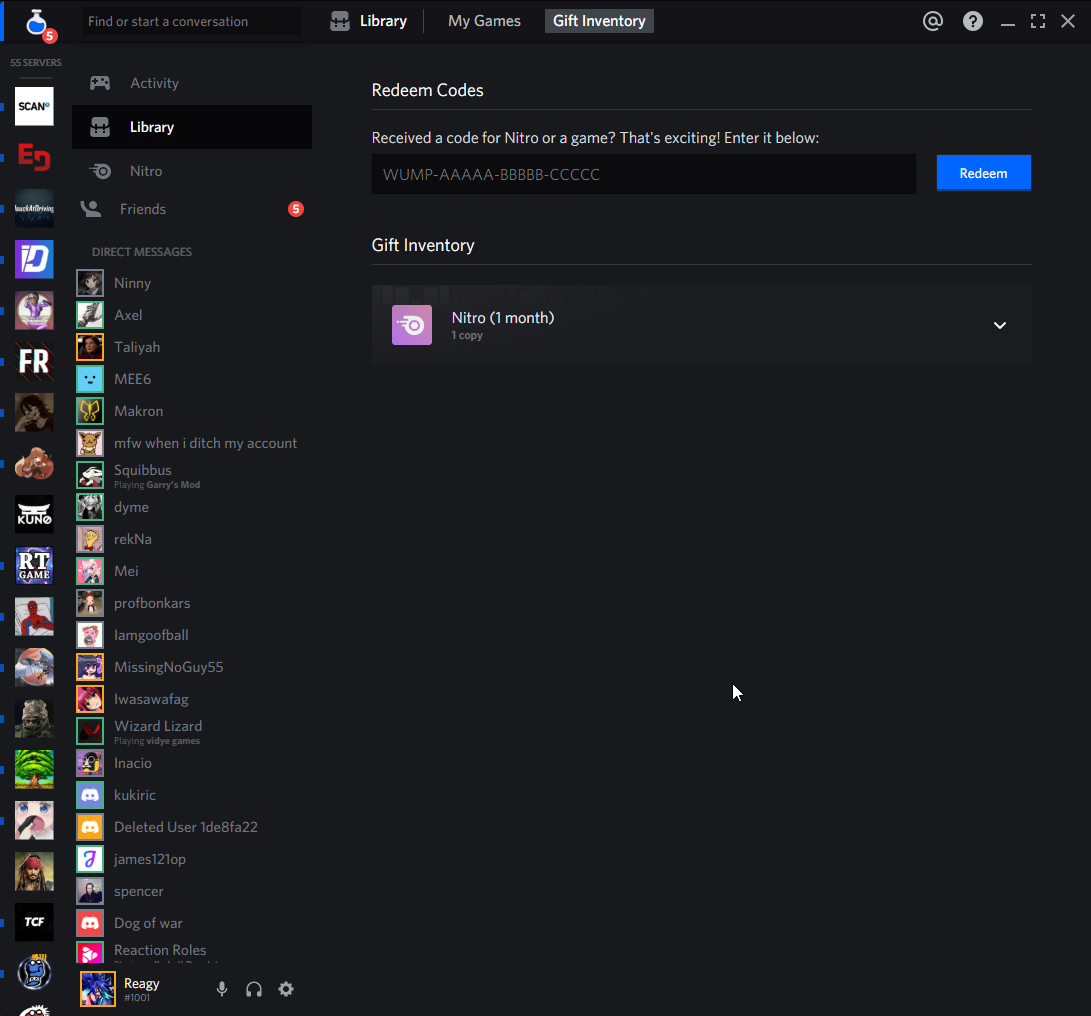Click the pink Nitro gift icon
The width and height of the screenshot is (1091, 1016).
point(412,325)
